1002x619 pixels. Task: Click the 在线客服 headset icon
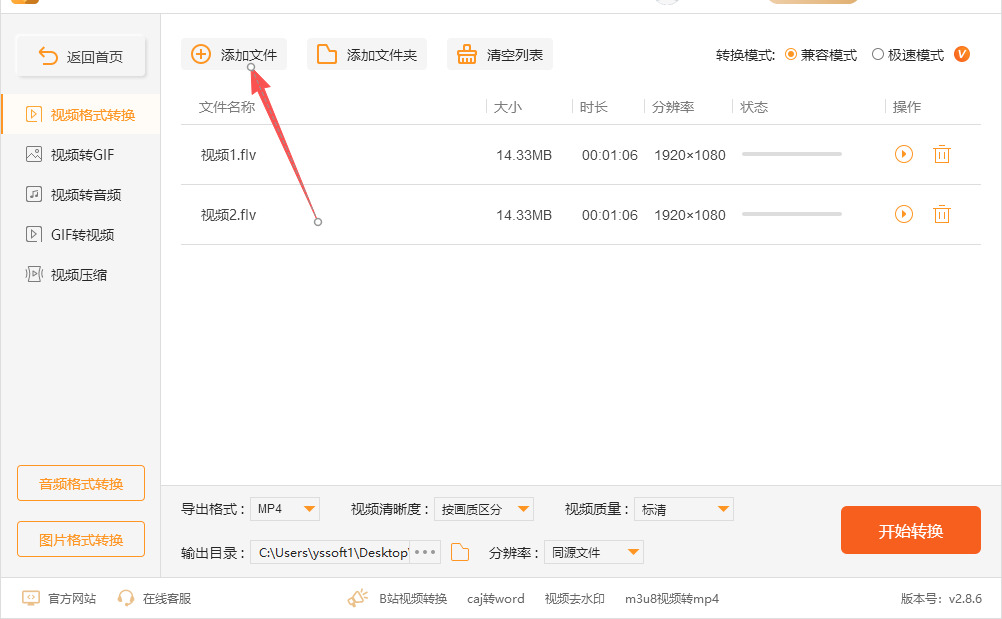coord(126,598)
